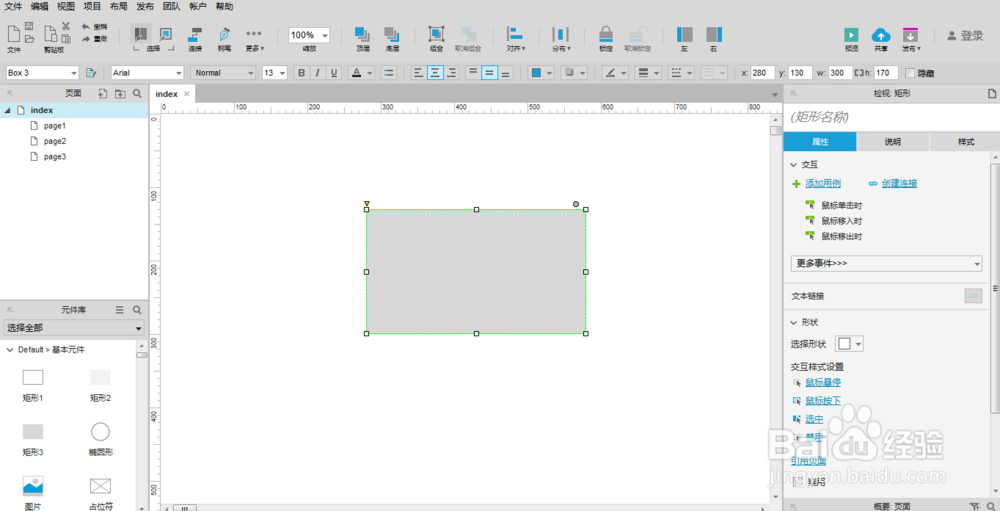Viewport: 1000px width, 511px height.
Task: Click the new file icon
Action: [x=13, y=33]
